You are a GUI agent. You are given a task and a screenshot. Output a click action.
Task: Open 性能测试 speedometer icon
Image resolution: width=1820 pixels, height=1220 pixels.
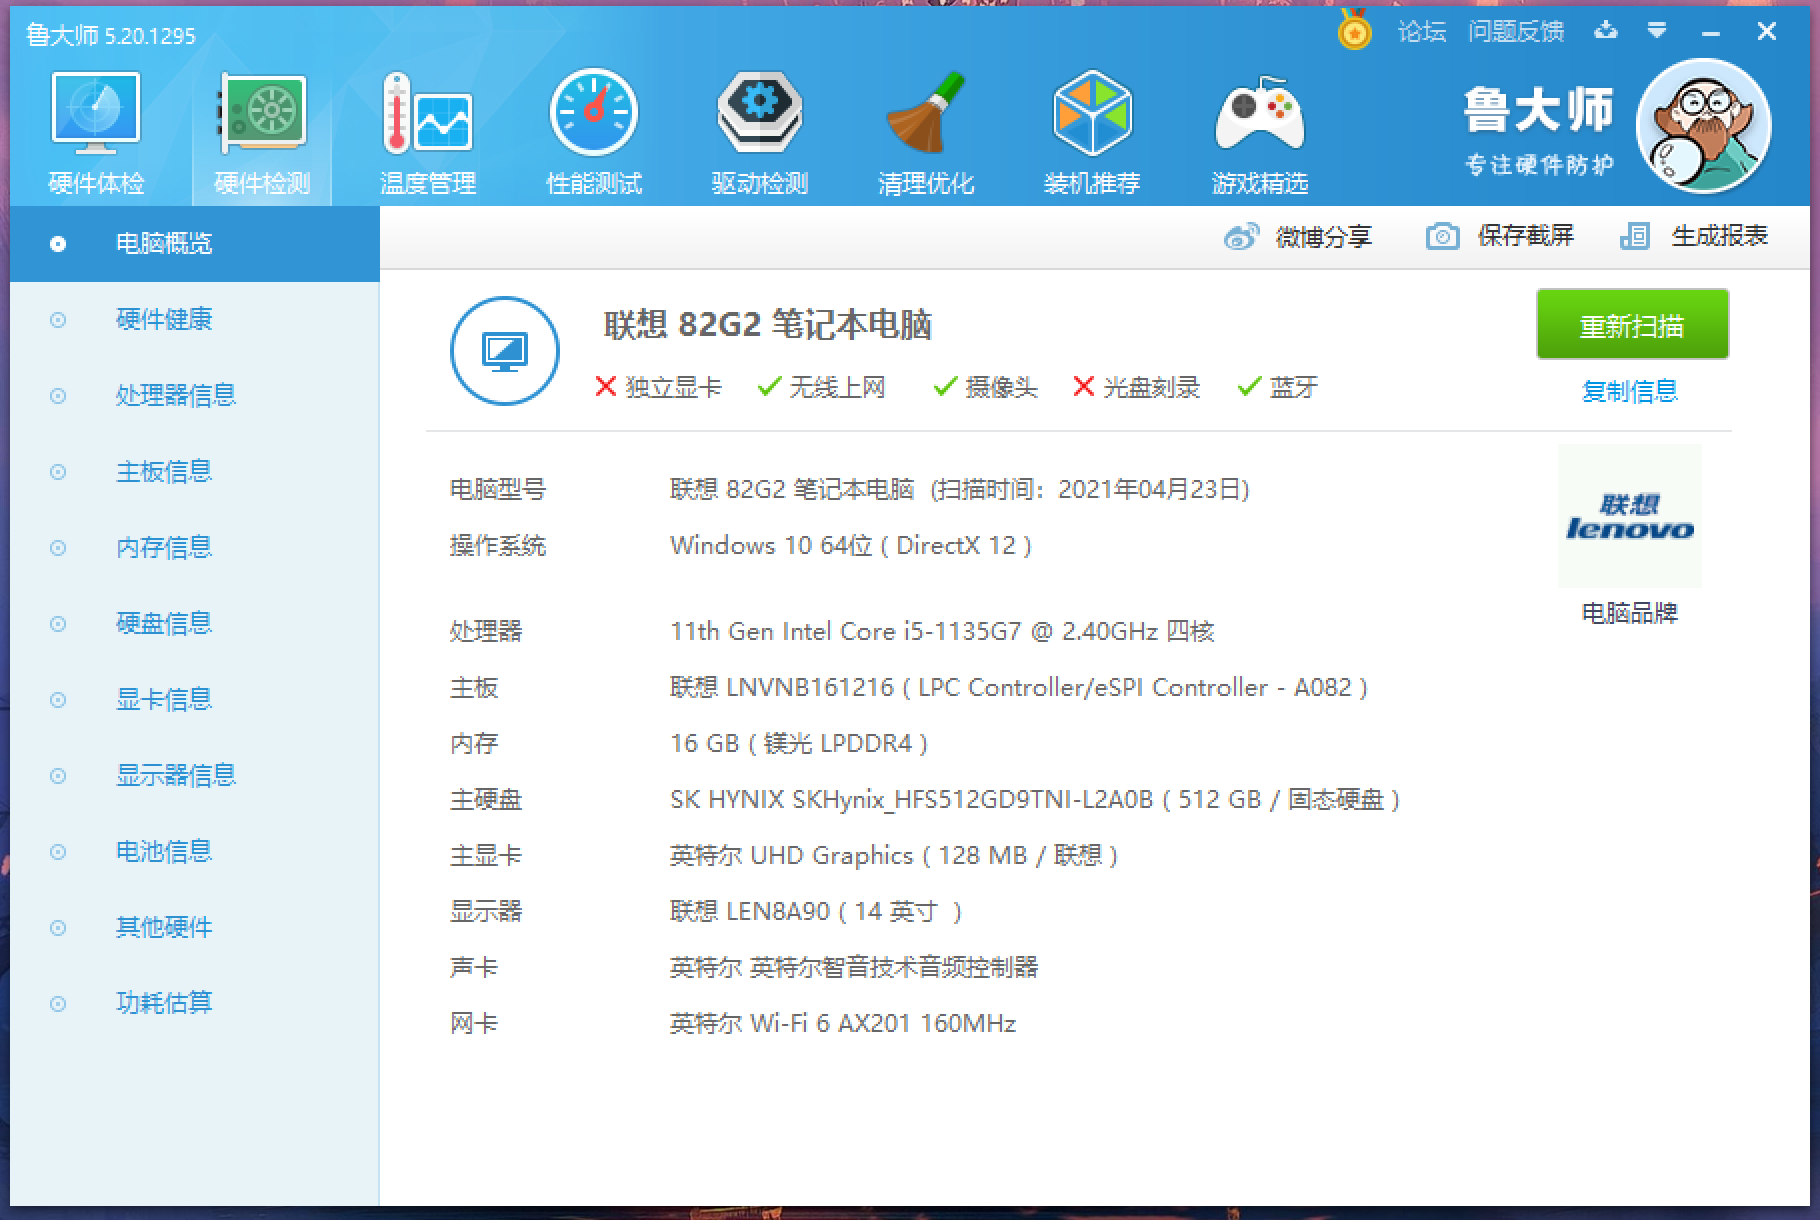tap(594, 113)
